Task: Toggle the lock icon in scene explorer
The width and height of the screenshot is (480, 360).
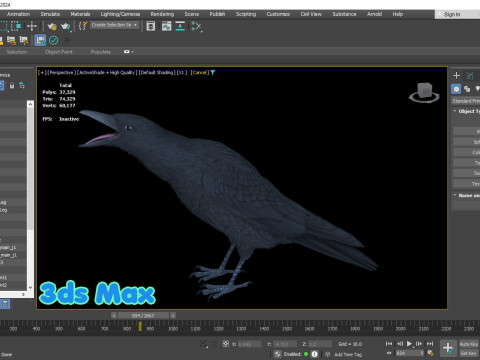Action: [12, 86]
